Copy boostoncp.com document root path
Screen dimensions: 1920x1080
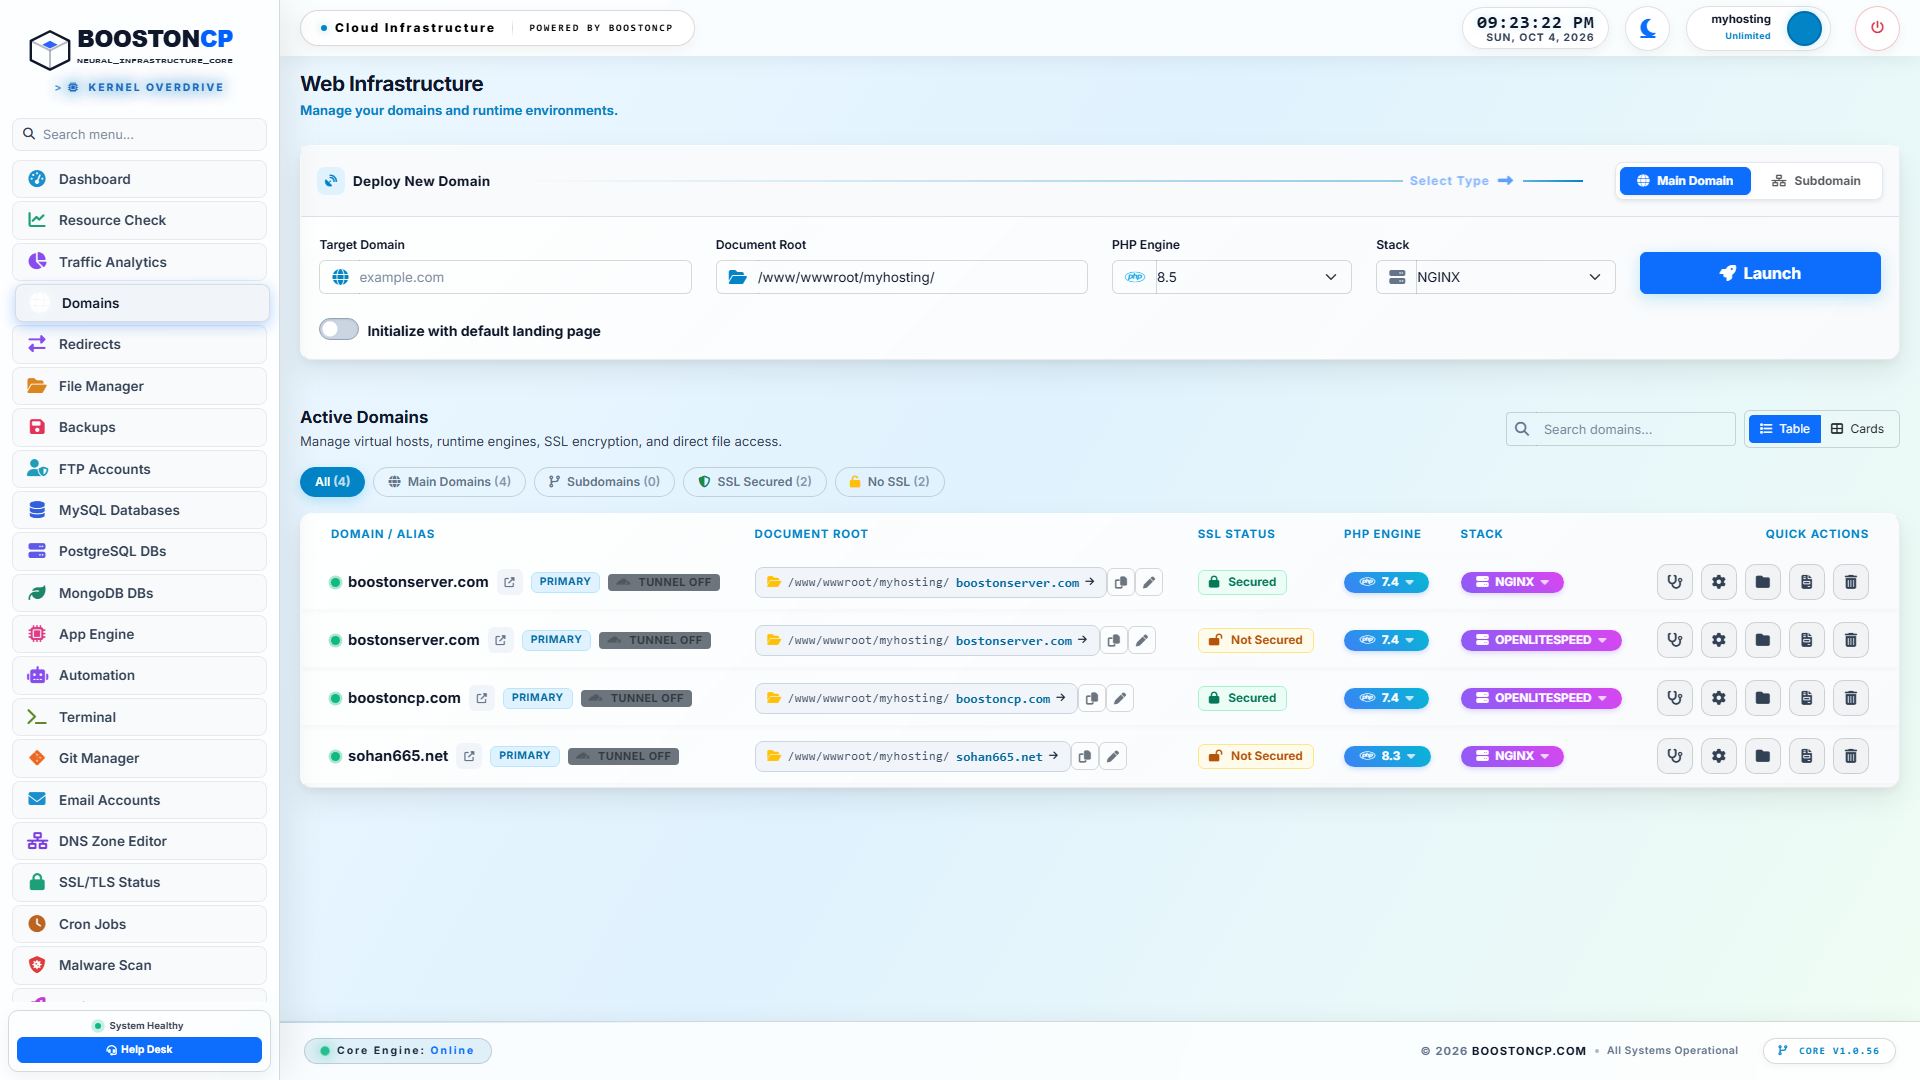pyautogui.click(x=1092, y=698)
